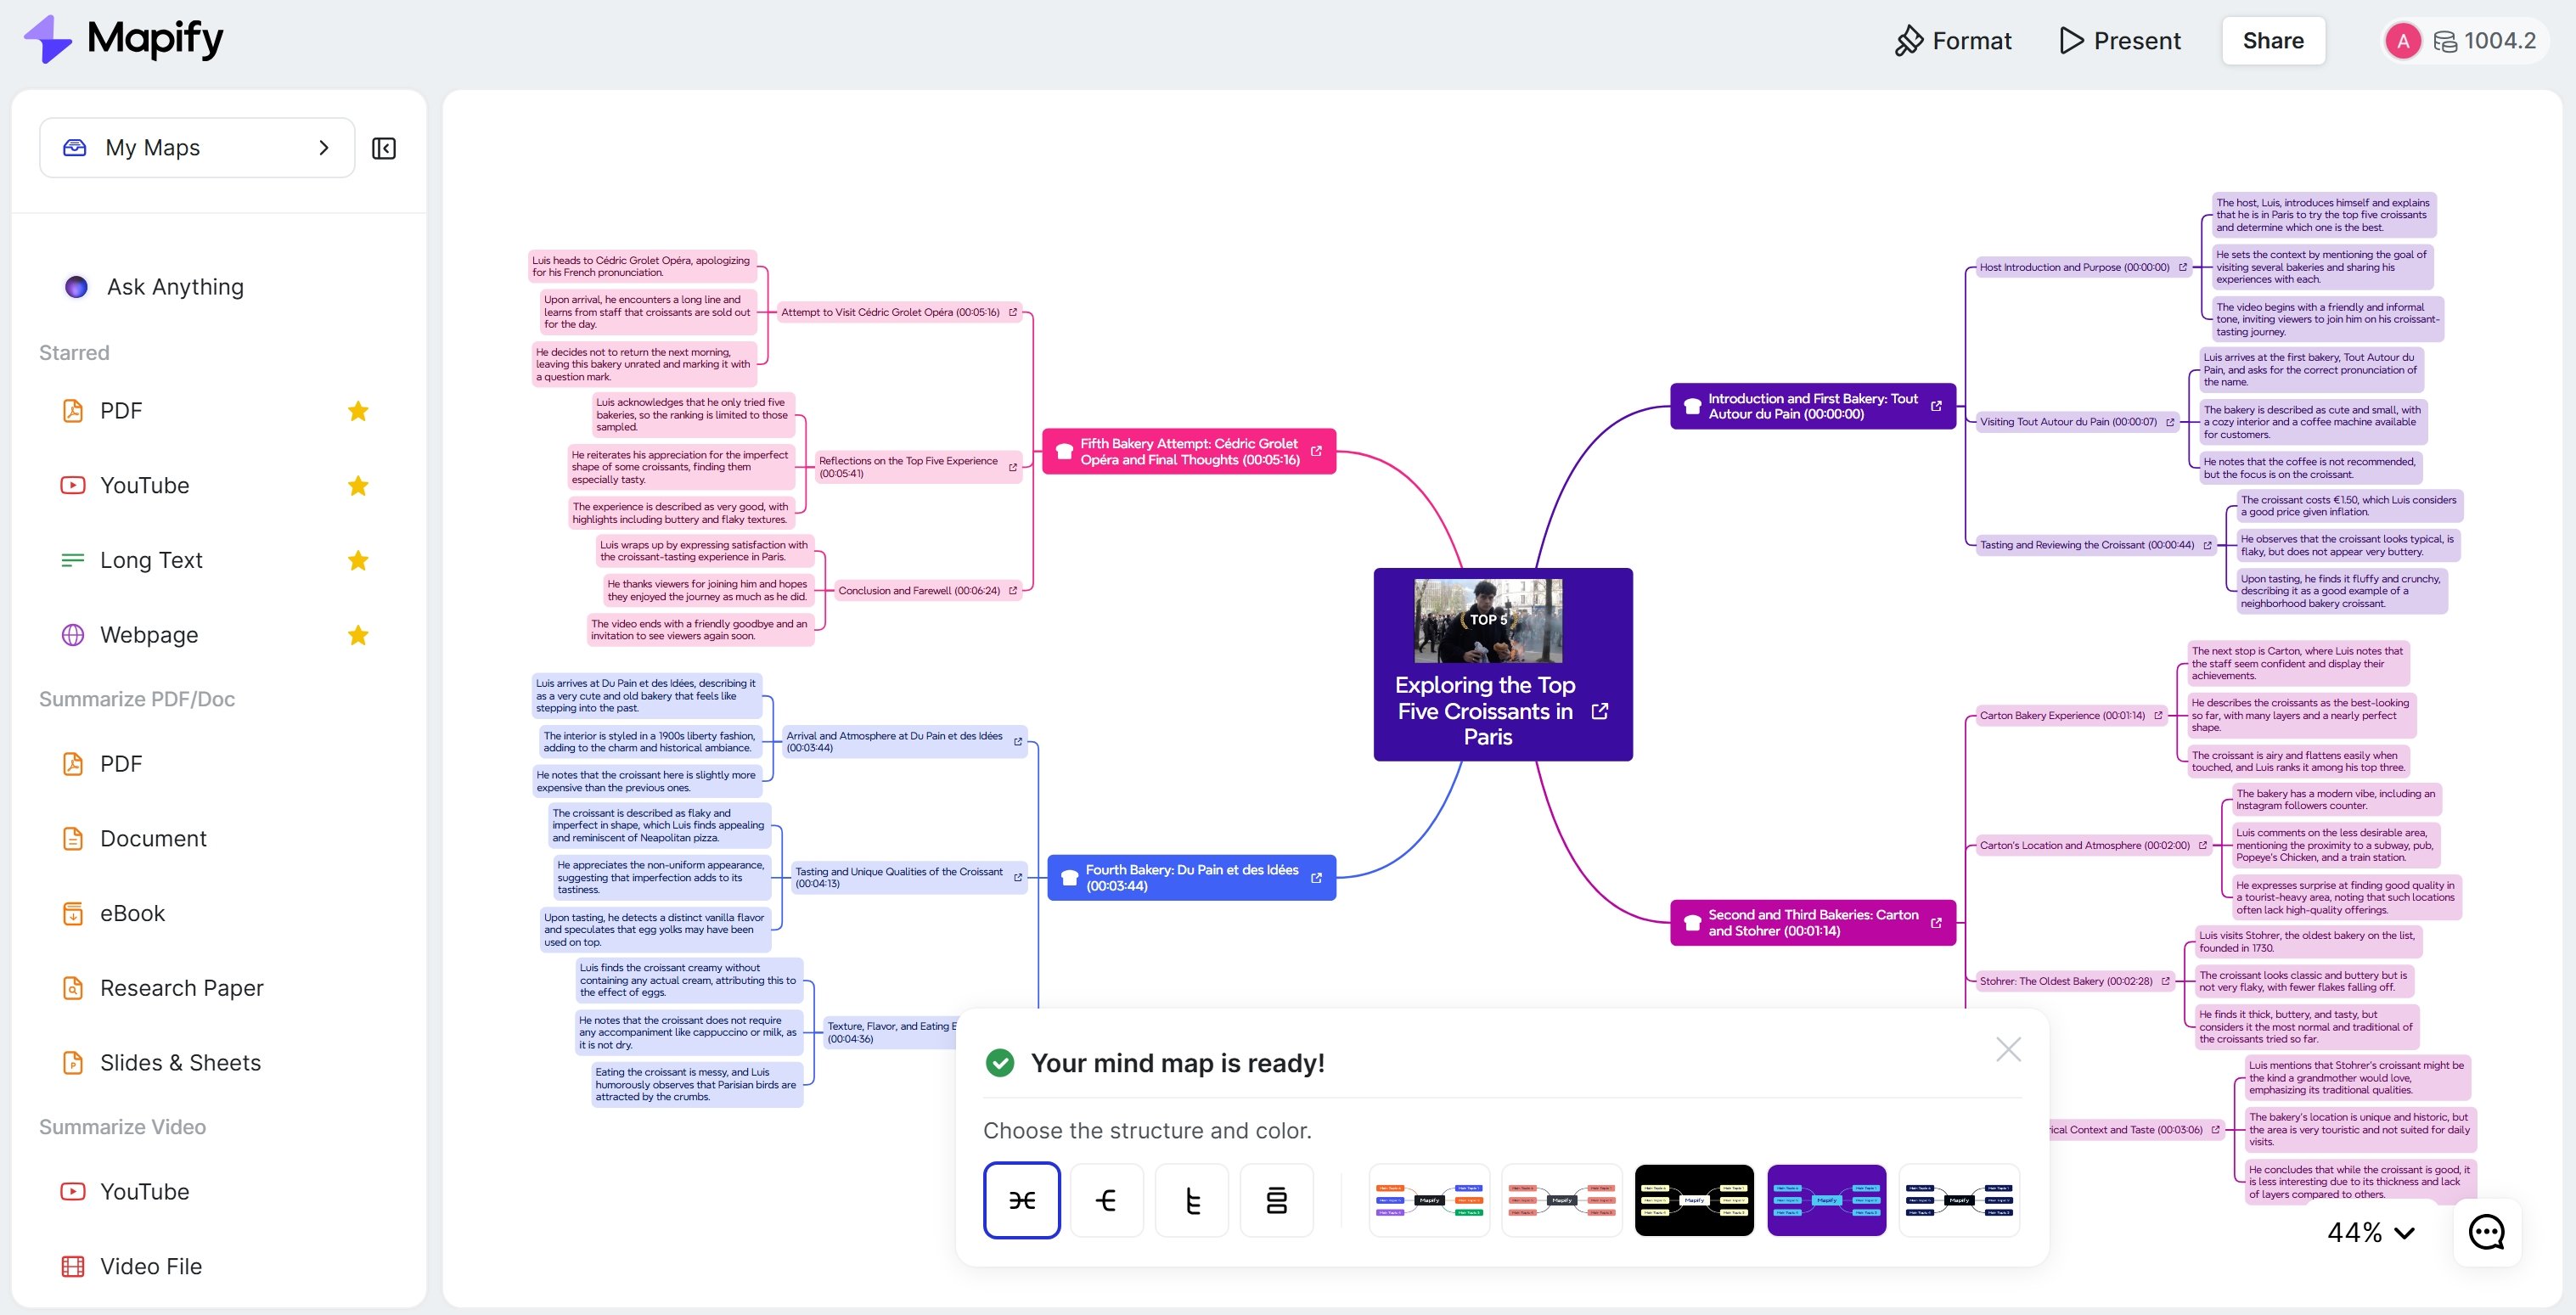
Task: Collapse the left sidebar panel icon
Action: [384, 148]
